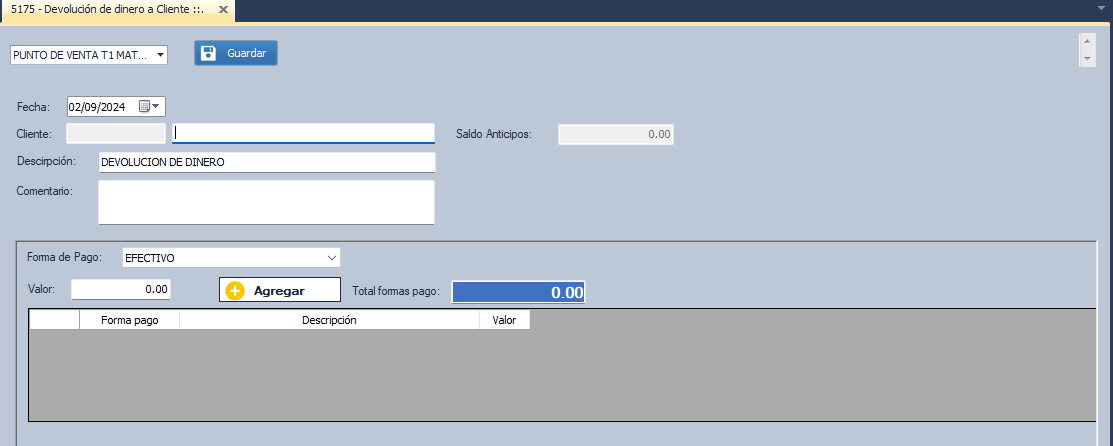
Task: Click the floppy disk save icon
Action: point(209,54)
